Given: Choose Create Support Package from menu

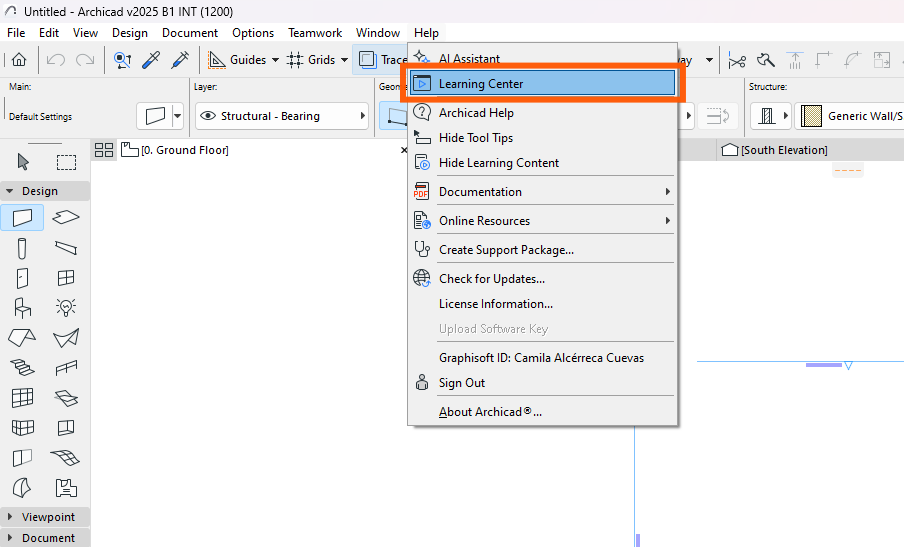Looking at the screenshot, I should click(x=542, y=250).
